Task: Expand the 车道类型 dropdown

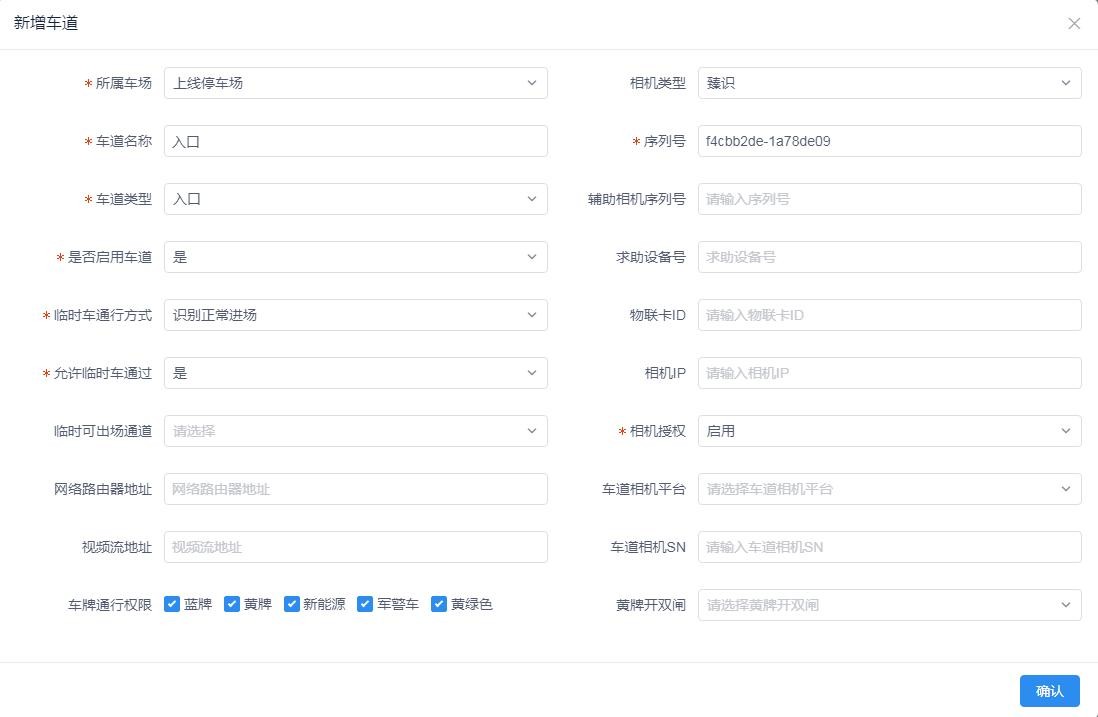Action: (x=356, y=199)
